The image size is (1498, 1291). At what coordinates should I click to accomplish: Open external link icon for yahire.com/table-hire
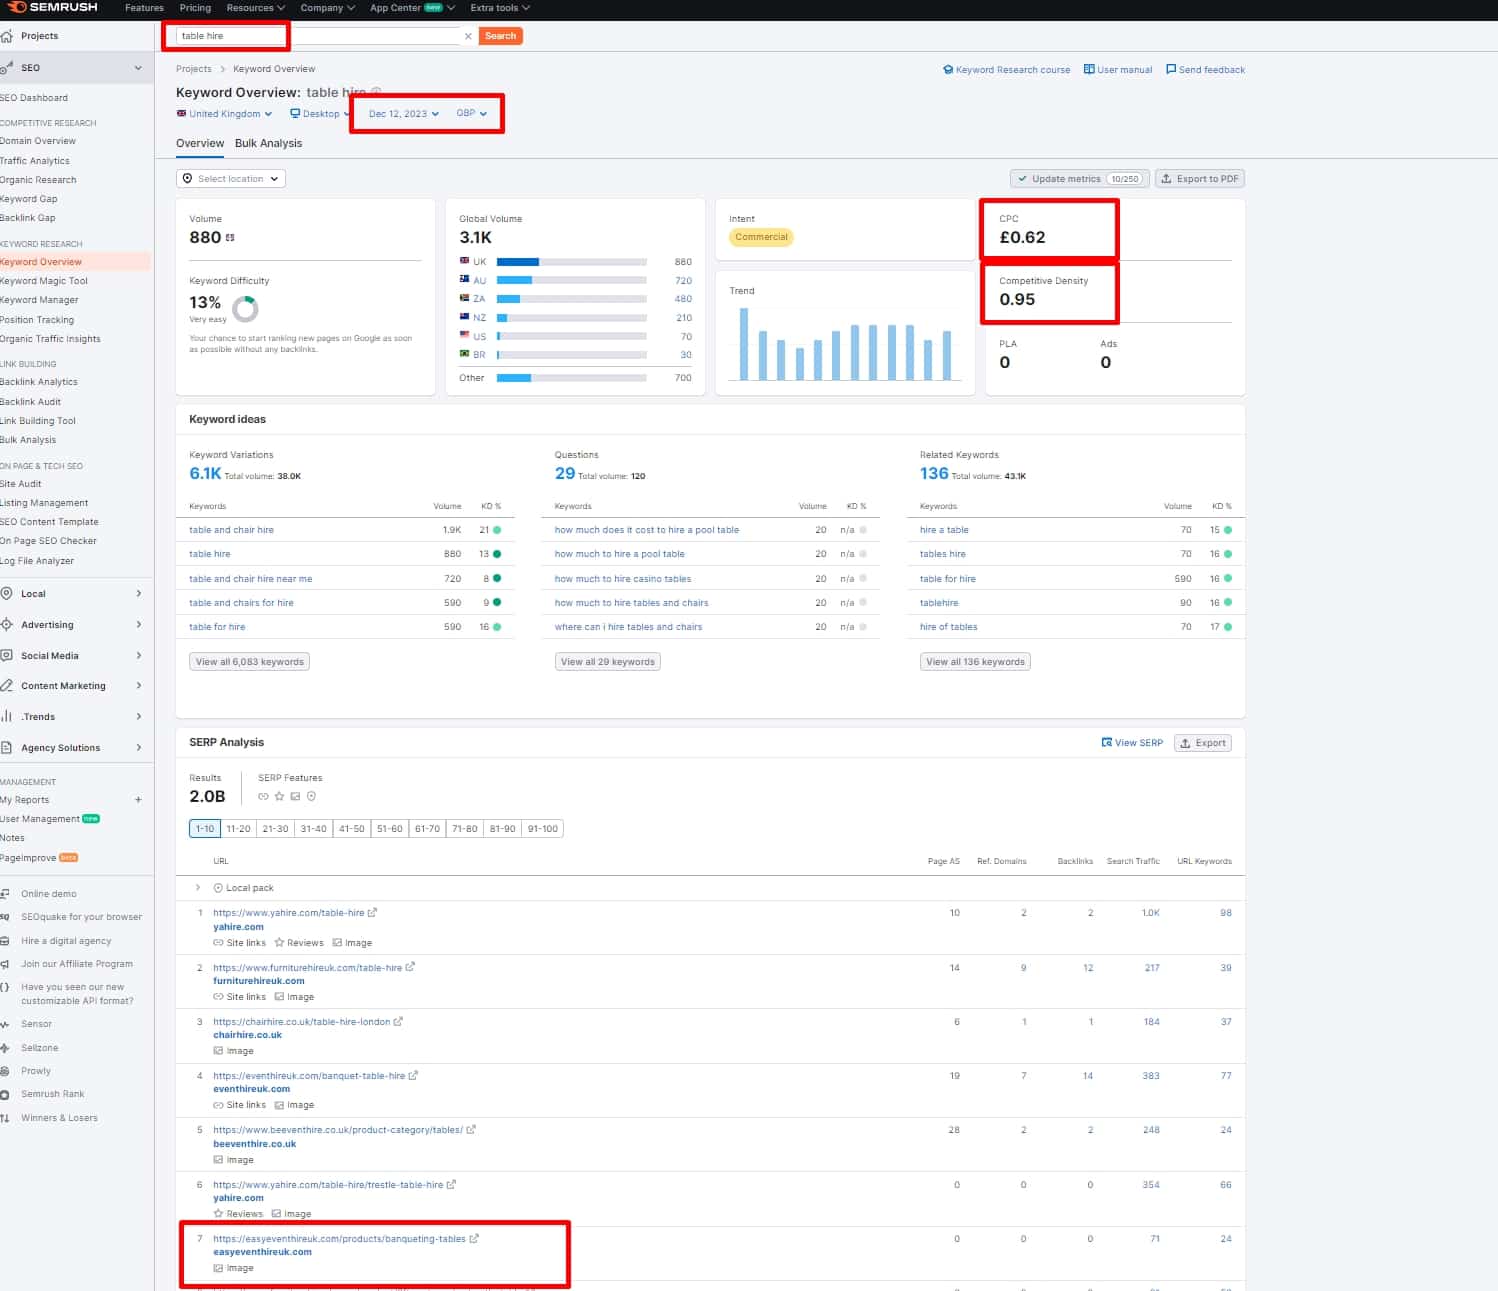(x=372, y=913)
